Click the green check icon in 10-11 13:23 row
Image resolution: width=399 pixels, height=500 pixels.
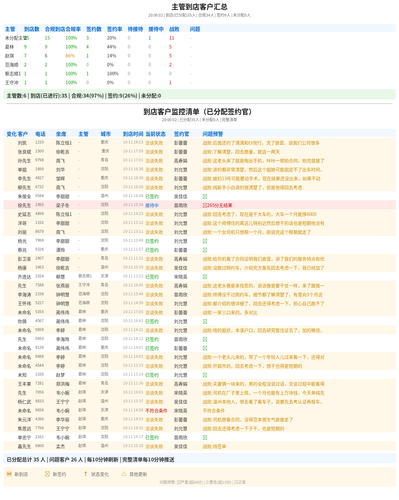click(x=205, y=277)
